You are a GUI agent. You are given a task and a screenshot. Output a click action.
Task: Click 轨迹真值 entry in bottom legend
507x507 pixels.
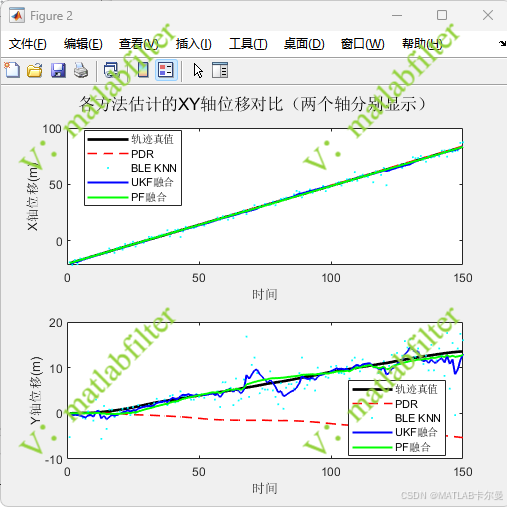click(395, 389)
